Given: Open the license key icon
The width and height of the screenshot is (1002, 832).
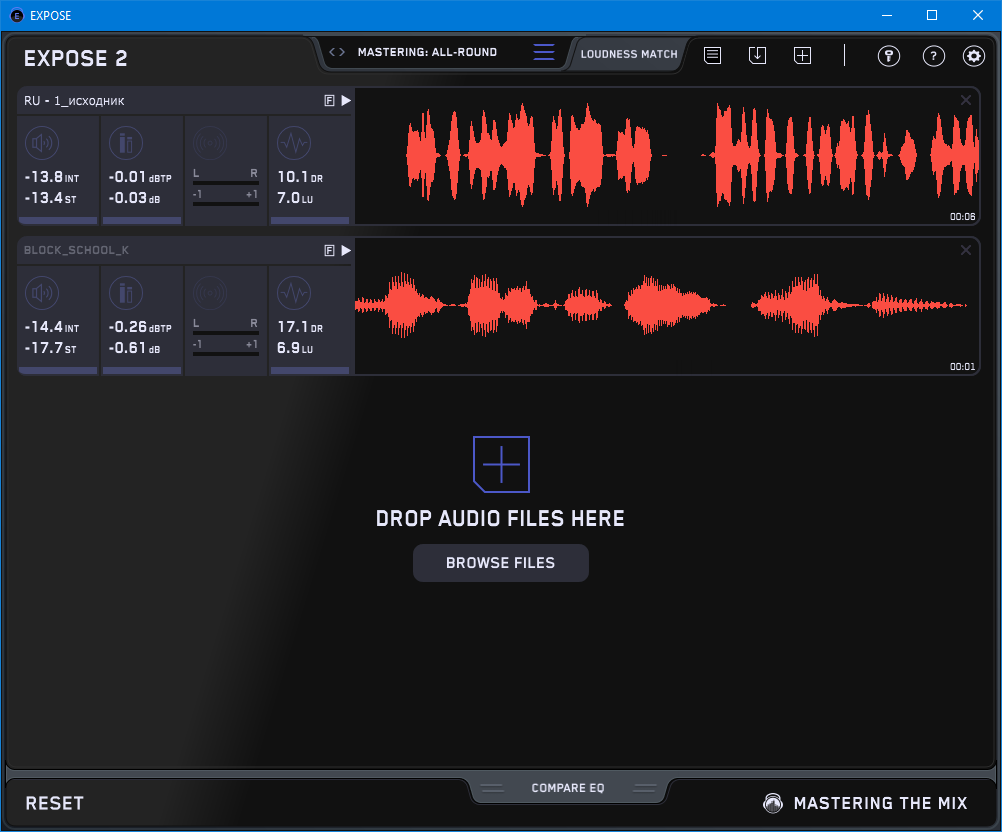Looking at the screenshot, I should tap(889, 56).
